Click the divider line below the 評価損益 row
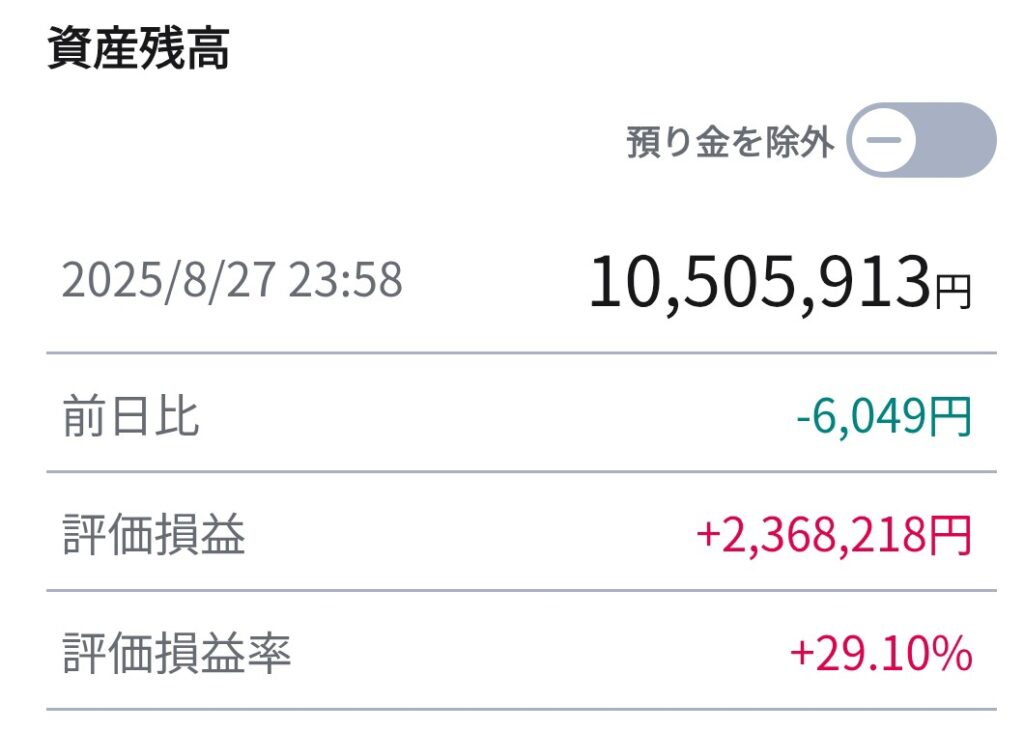This screenshot has width=1024, height=731. 521,590
